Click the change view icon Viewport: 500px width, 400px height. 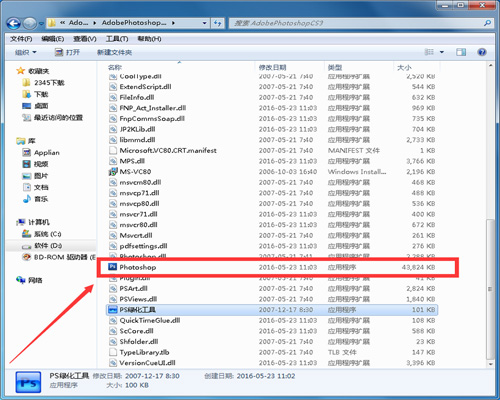click(429, 52)
